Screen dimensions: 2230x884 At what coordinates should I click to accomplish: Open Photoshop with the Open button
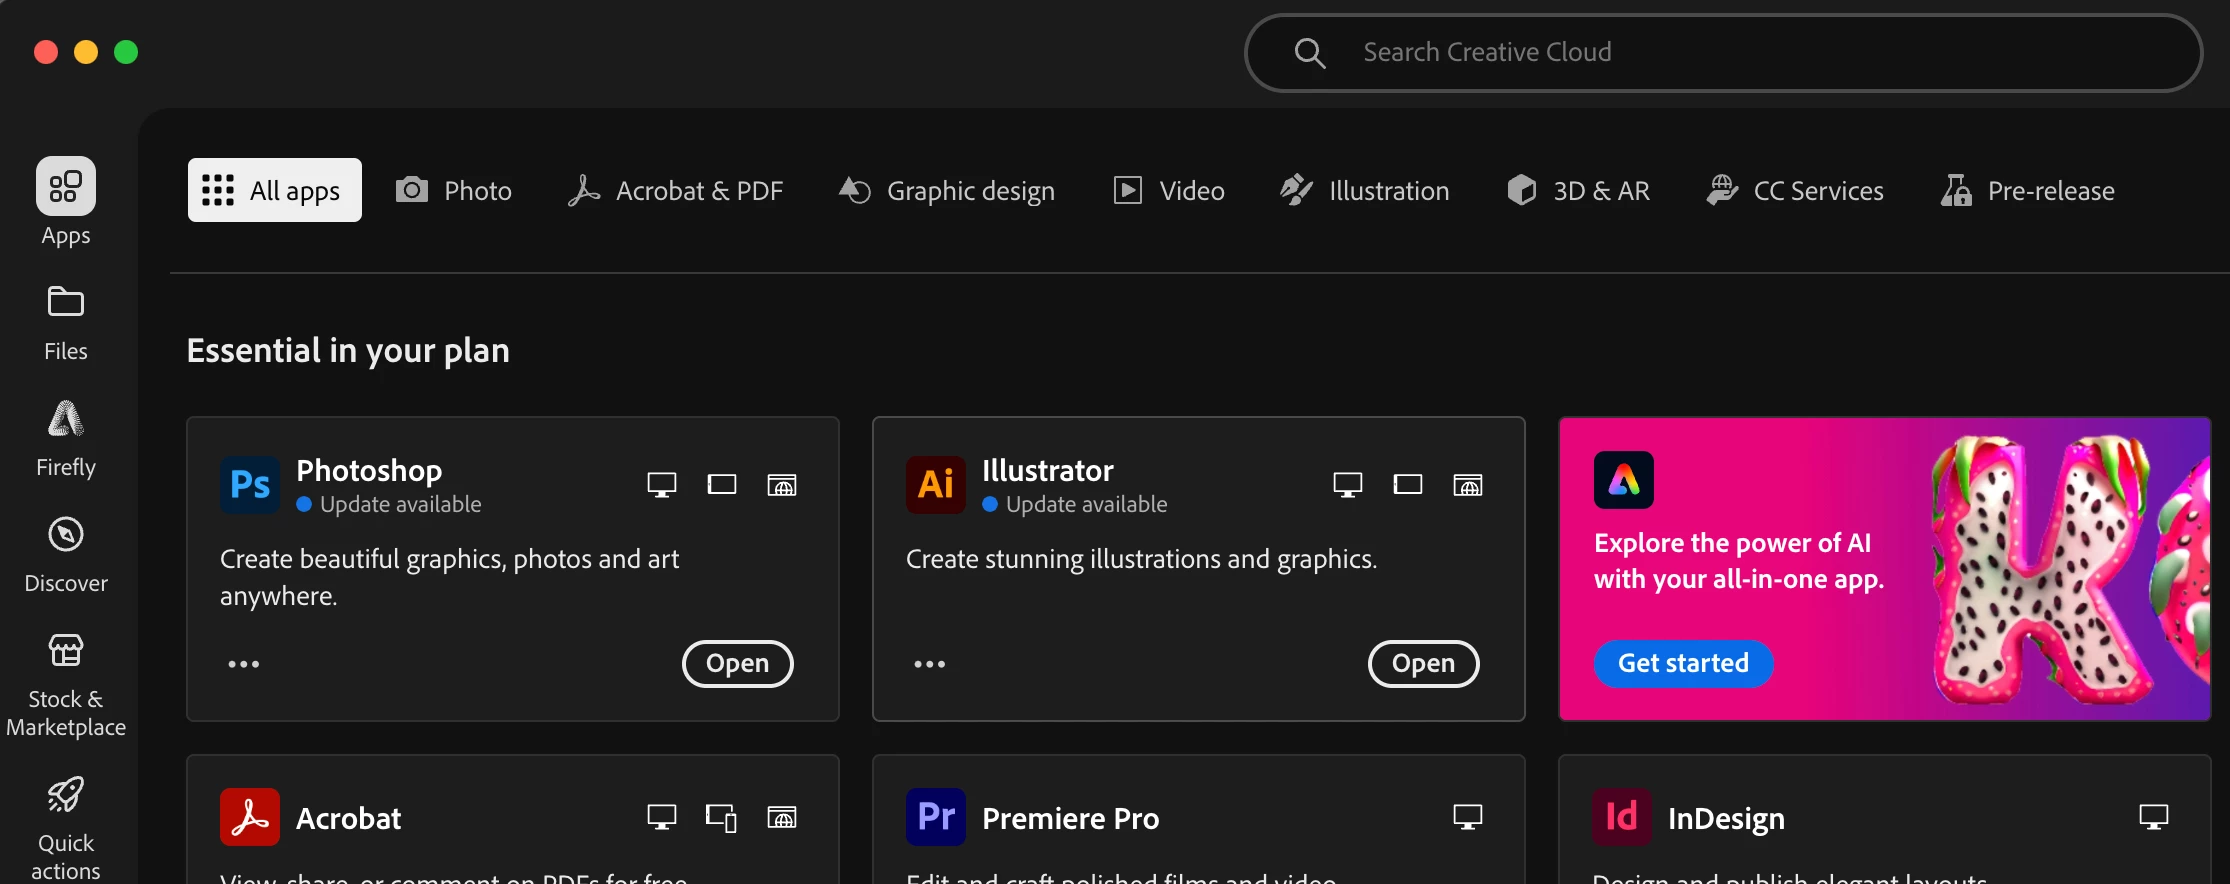[x=738, y=664]
